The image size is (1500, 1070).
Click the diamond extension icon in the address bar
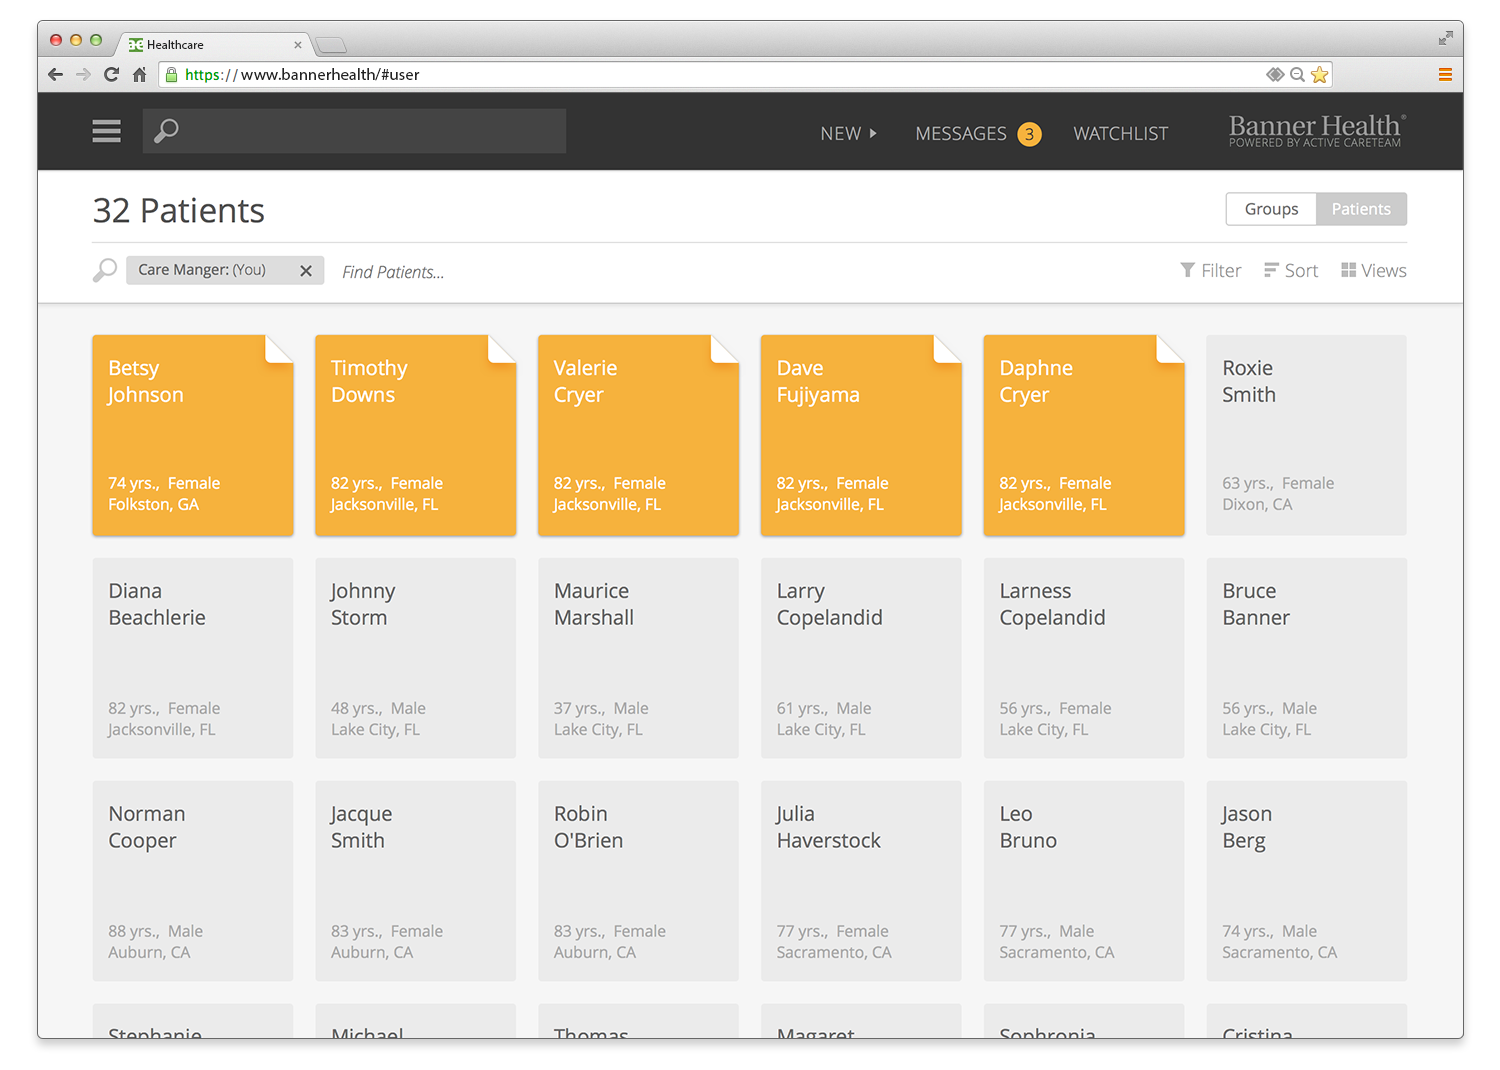[x=1275, y=74]
